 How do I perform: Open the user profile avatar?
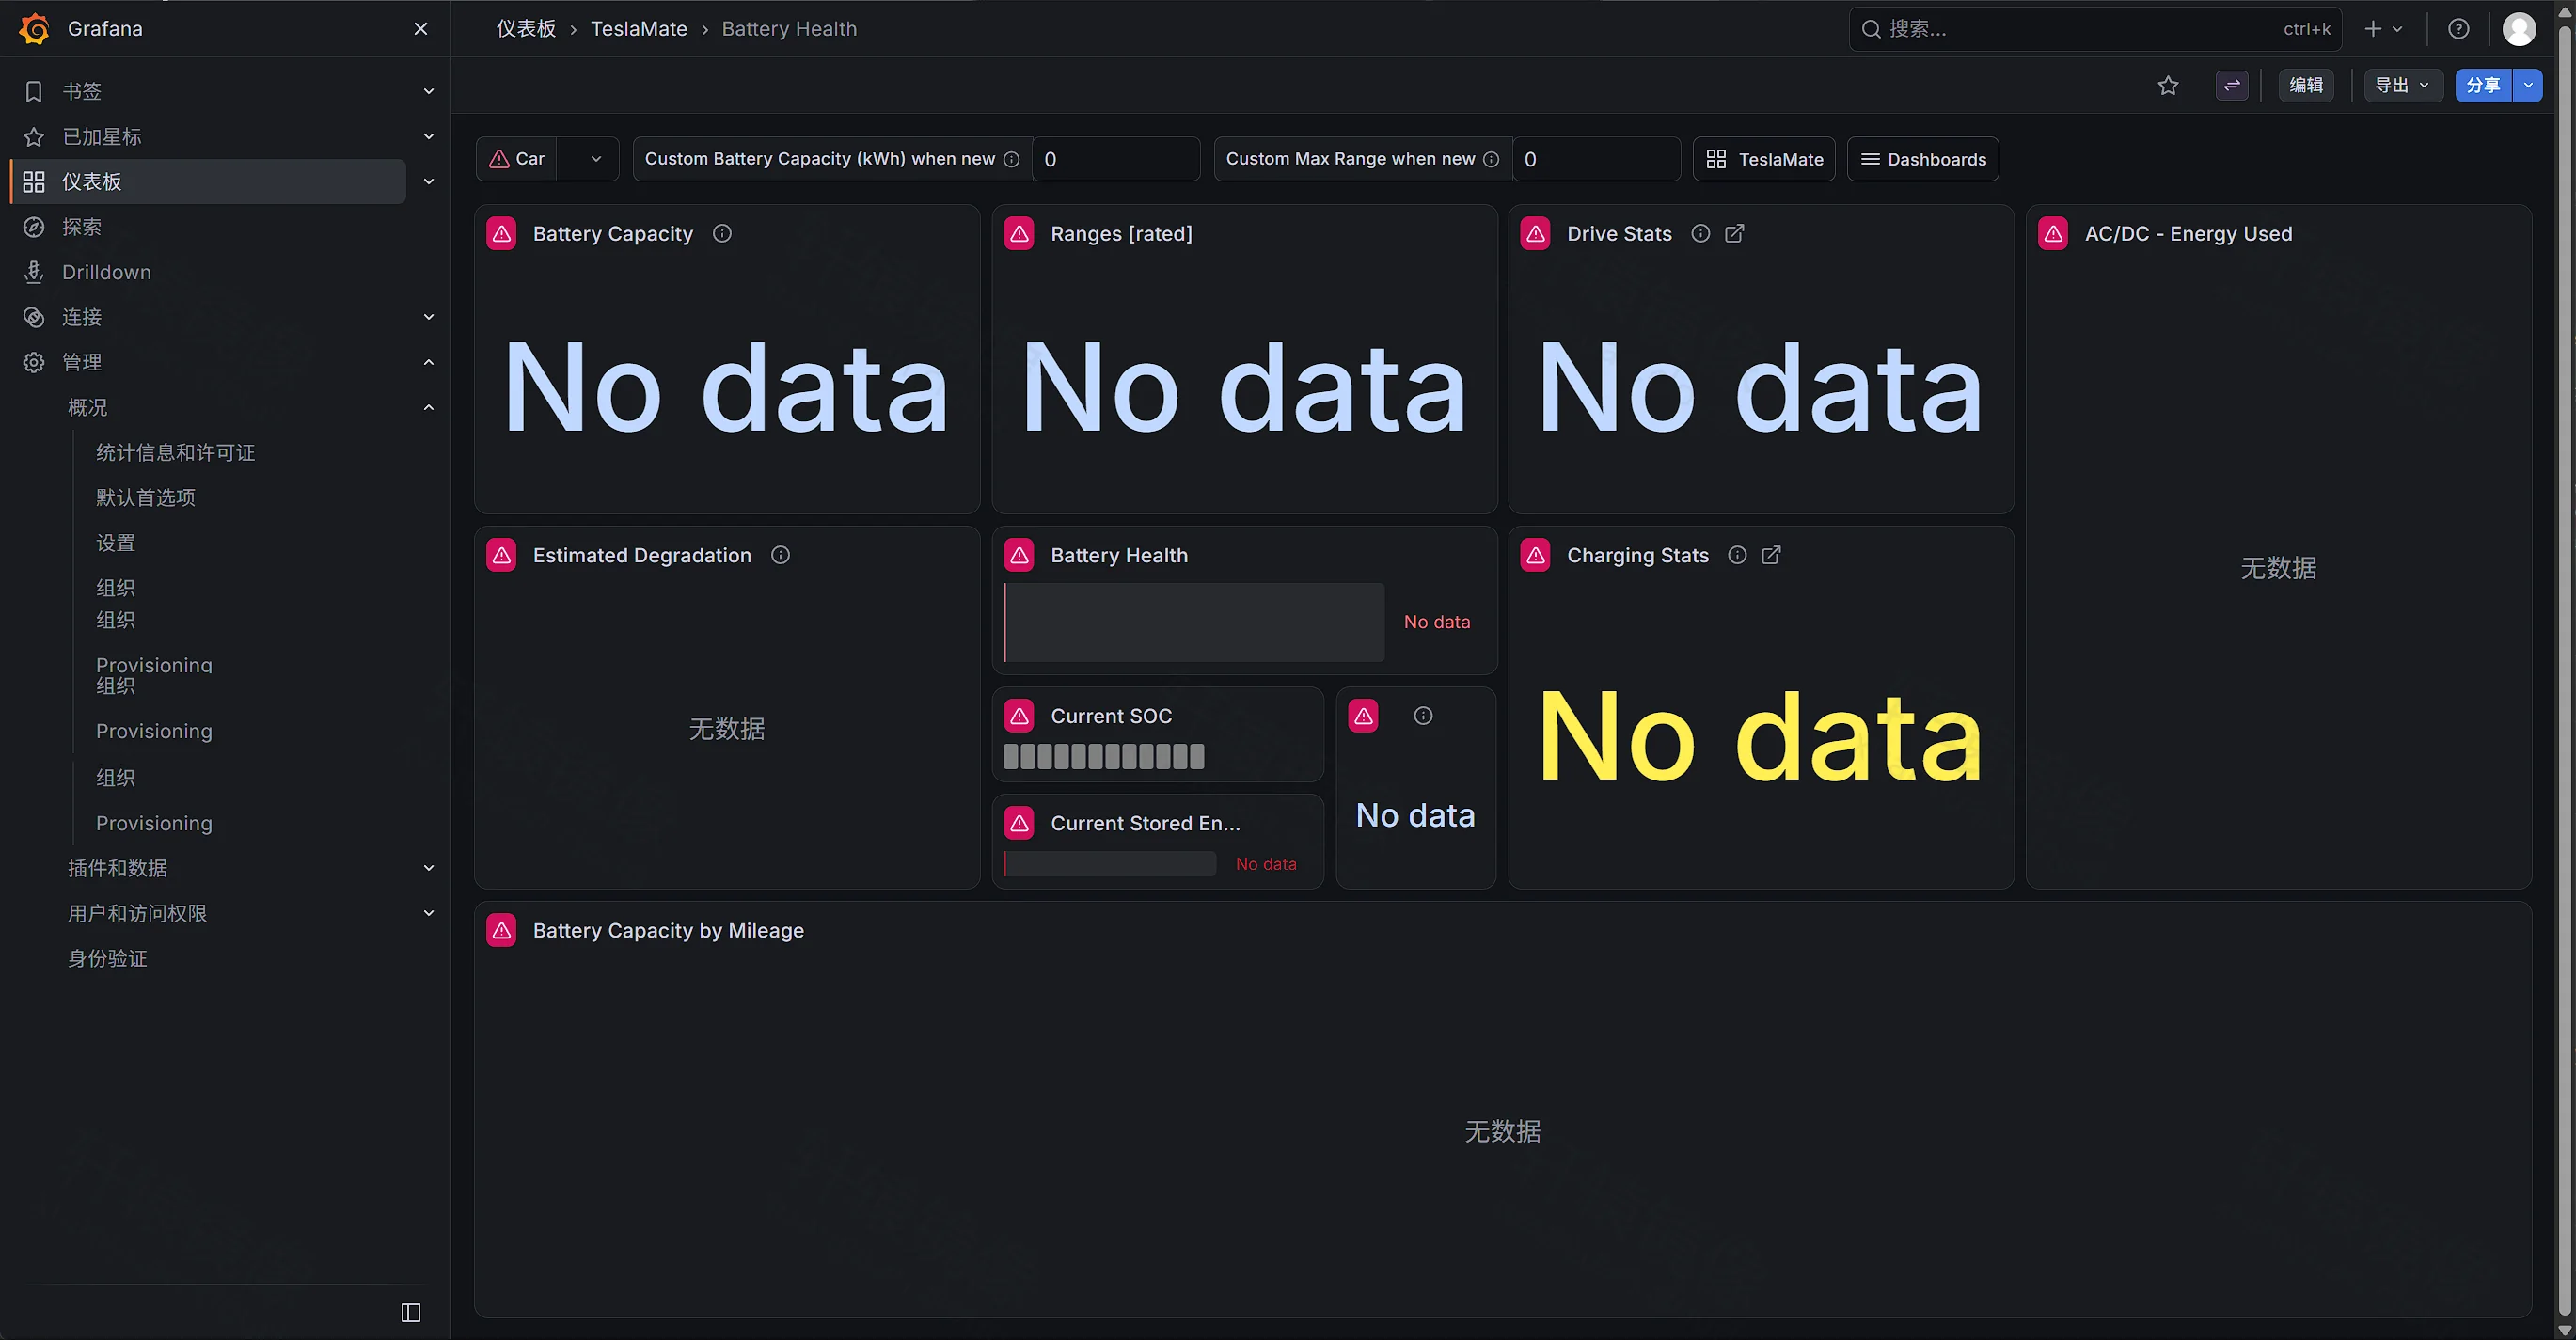[2519, 29]
